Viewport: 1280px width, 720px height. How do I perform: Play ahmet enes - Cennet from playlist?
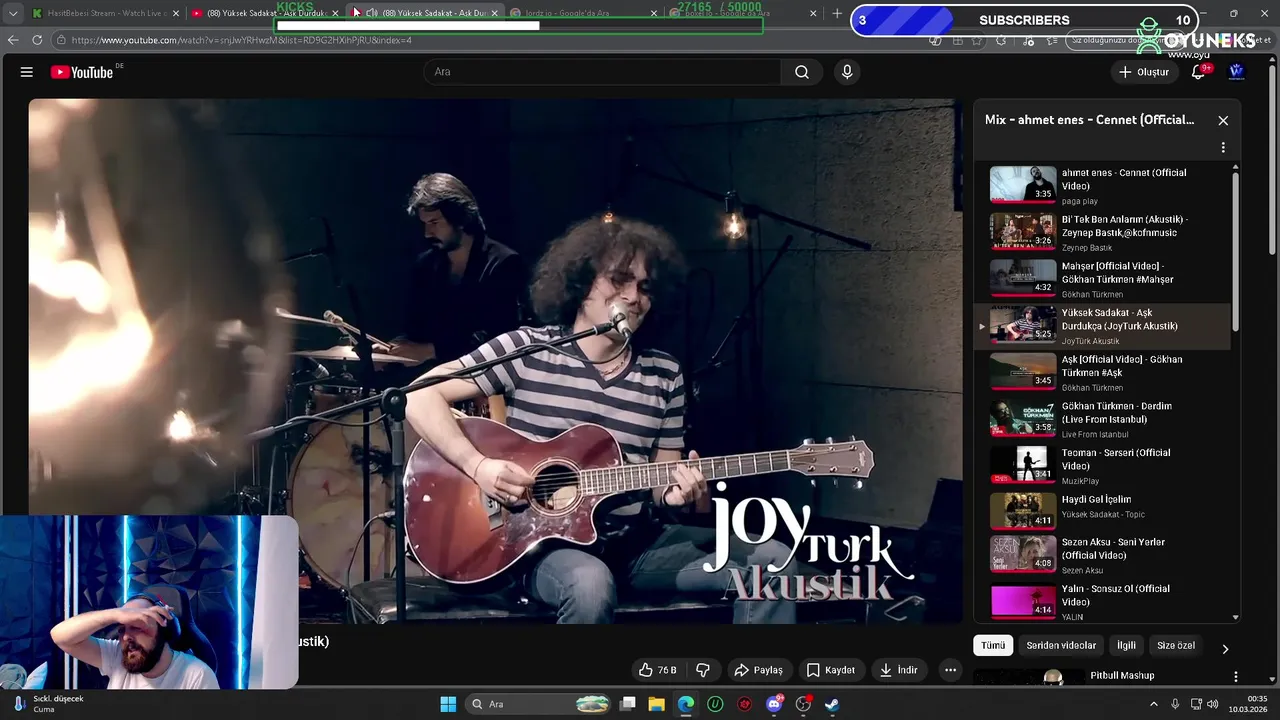pyautogui.click(x=1102, y=186)
